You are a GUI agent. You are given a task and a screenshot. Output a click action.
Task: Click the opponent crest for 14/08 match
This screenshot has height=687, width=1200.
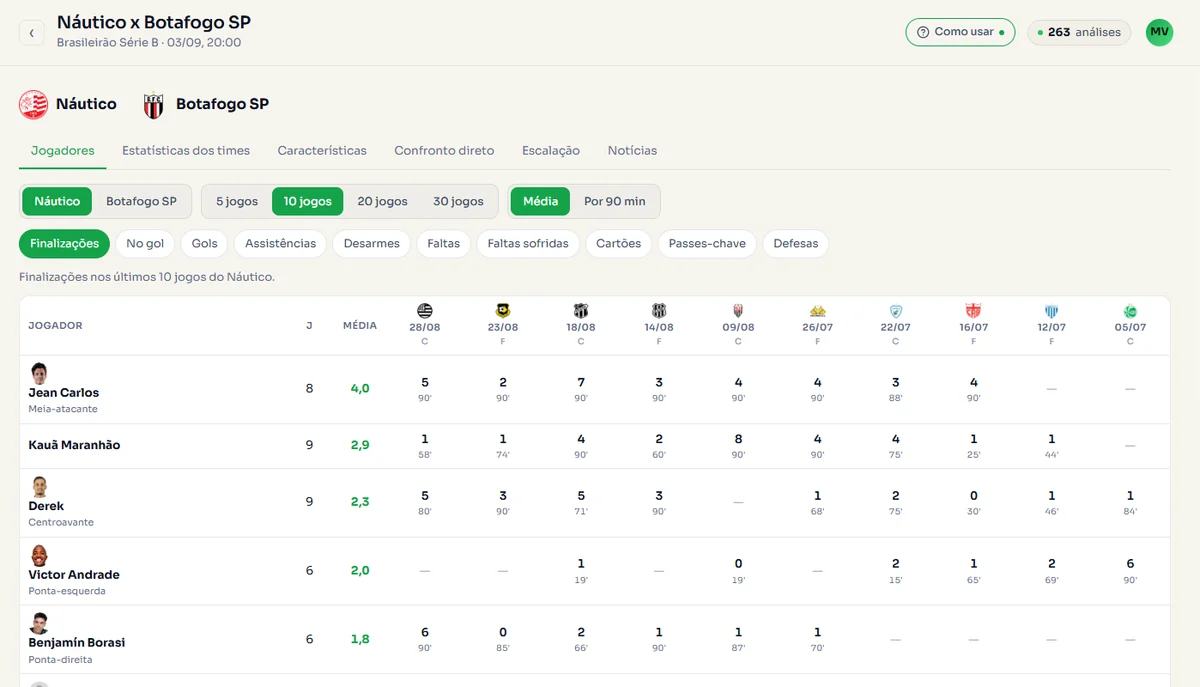click(659, 311)
